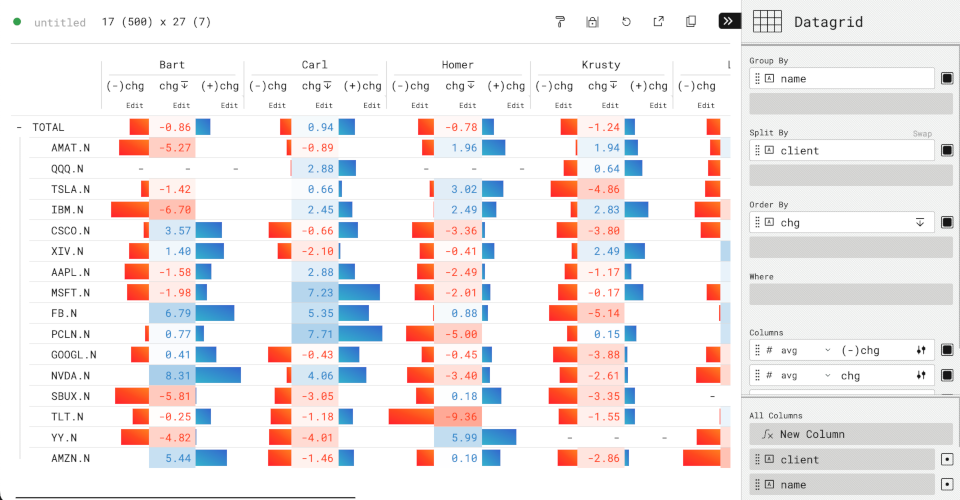Image resolution: width=960 pixels, height=500 pixels.
Task: Click the reset (undo arrow) icon
Action: click(x=626, y=21)
